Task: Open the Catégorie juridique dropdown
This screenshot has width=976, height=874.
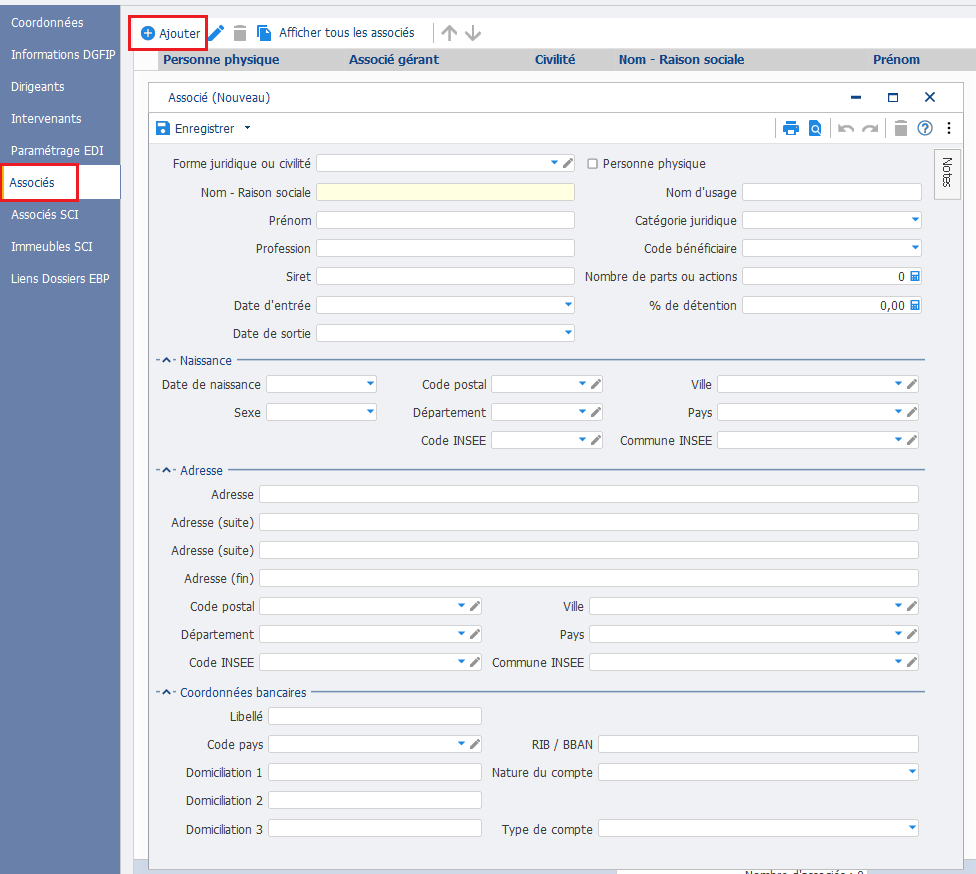Action: pyautogui.click(x=915, y=220)
